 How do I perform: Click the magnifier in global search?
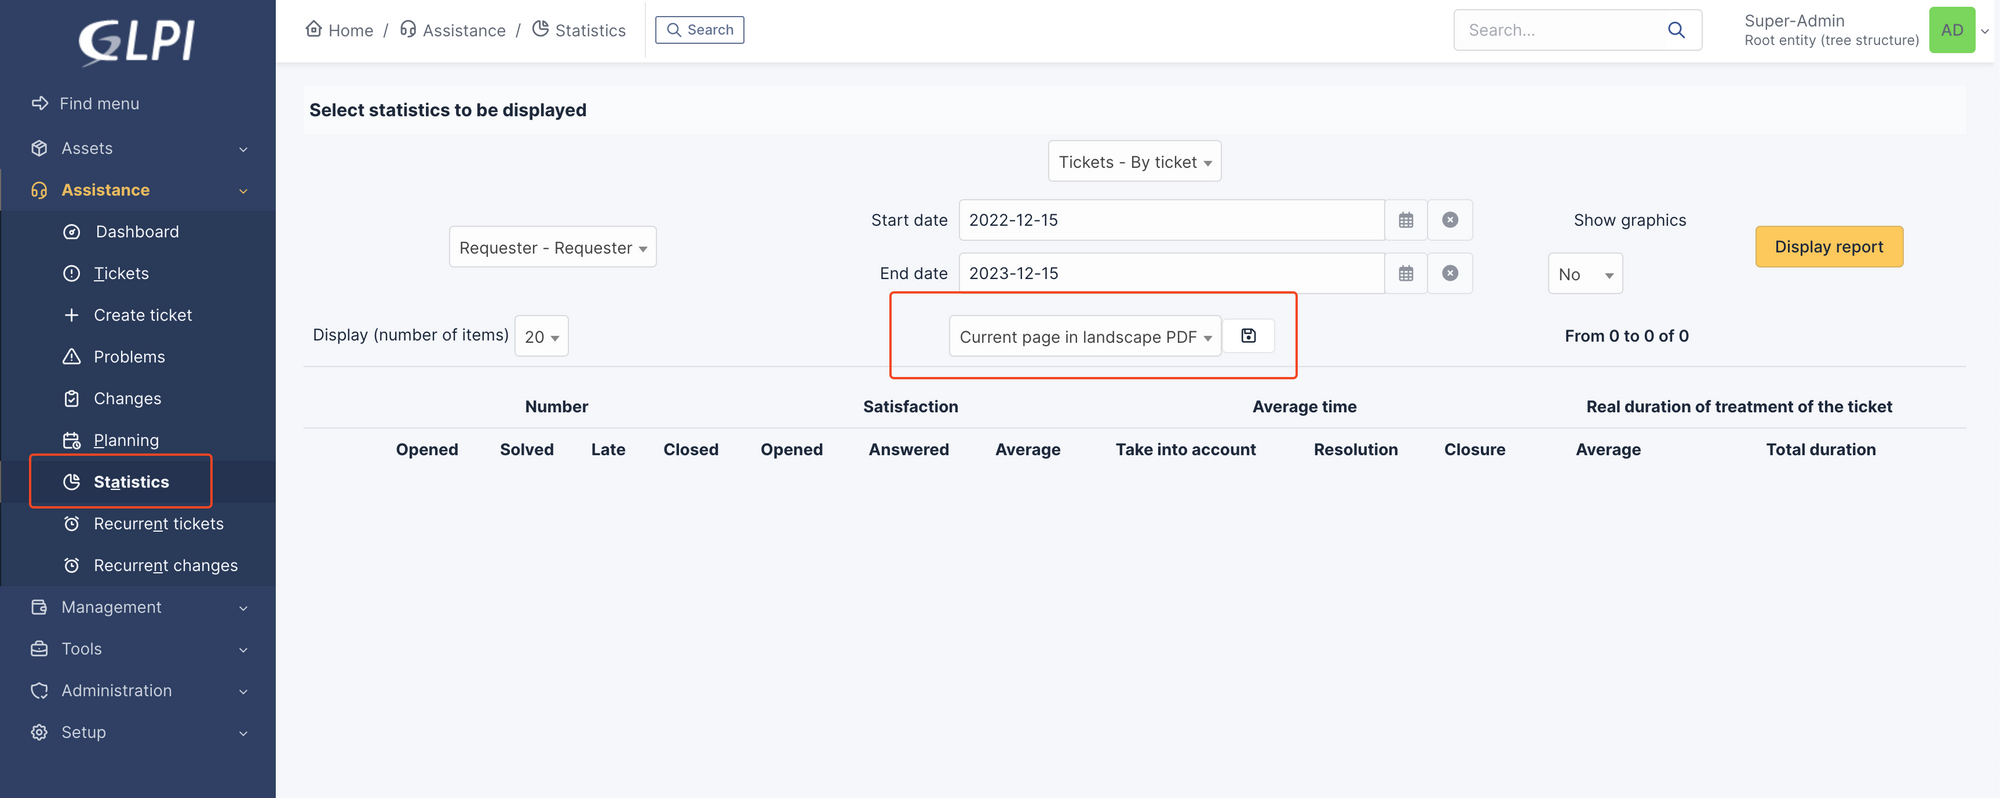(x=1676, y=30)
